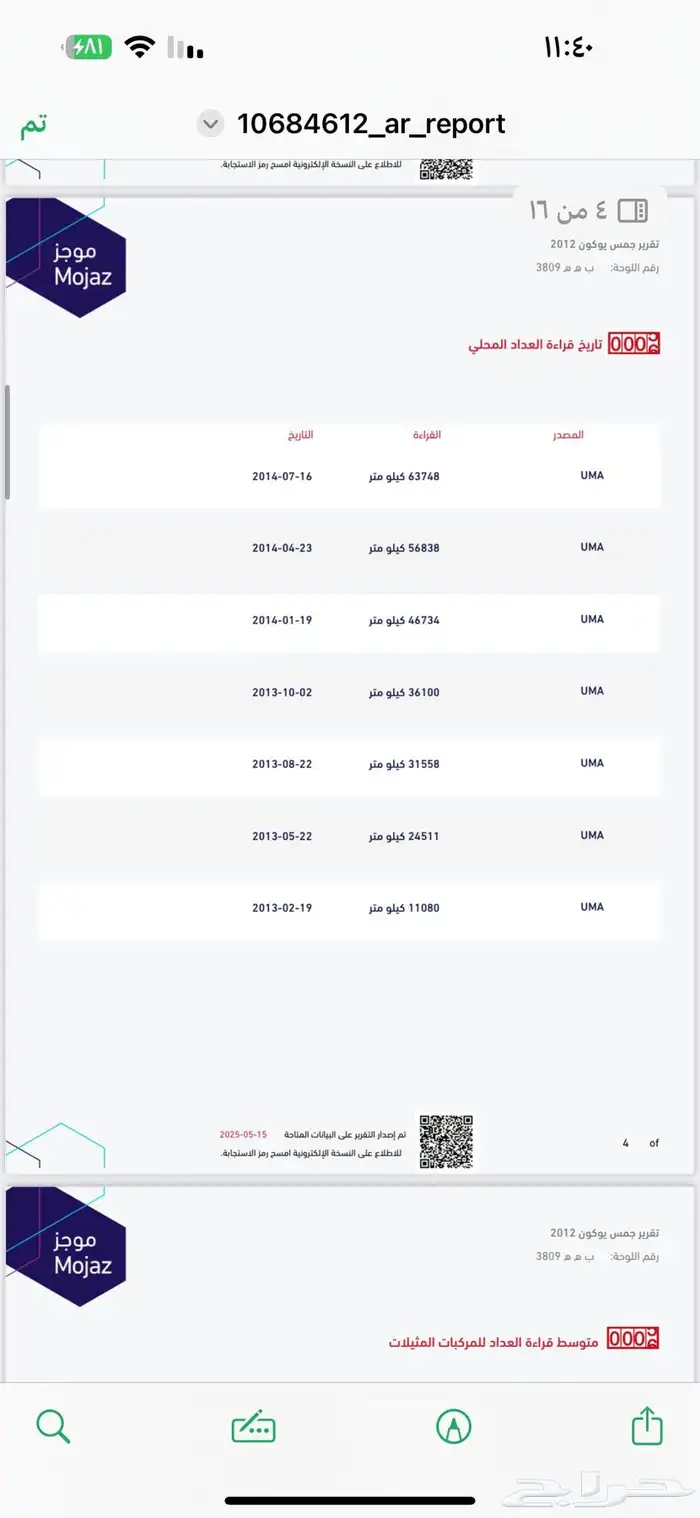Viewport: 700px width, 1518px height.
Task: Expand the chevron beside 10684612_ar_report
Action: pos(210,125)
